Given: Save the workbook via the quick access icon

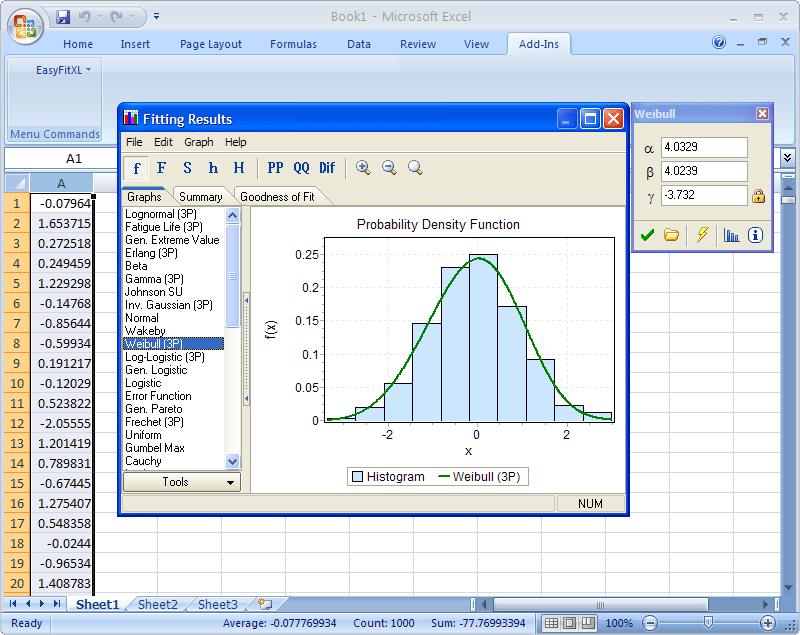Looking at the screenshot, I should coord(63,17).
